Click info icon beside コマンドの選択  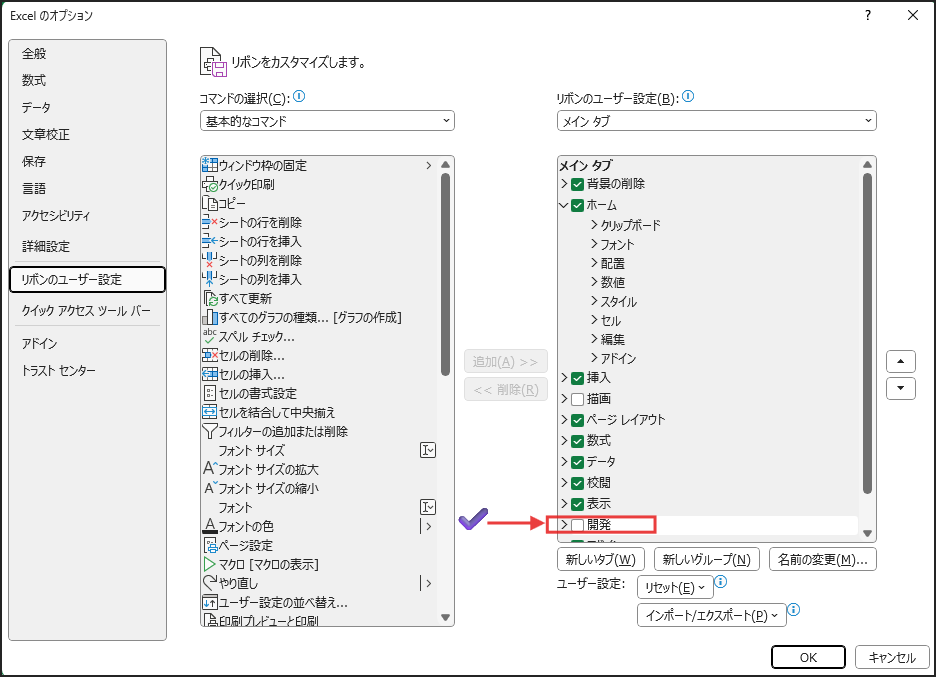pyautogui.click(x=300, y=96)
